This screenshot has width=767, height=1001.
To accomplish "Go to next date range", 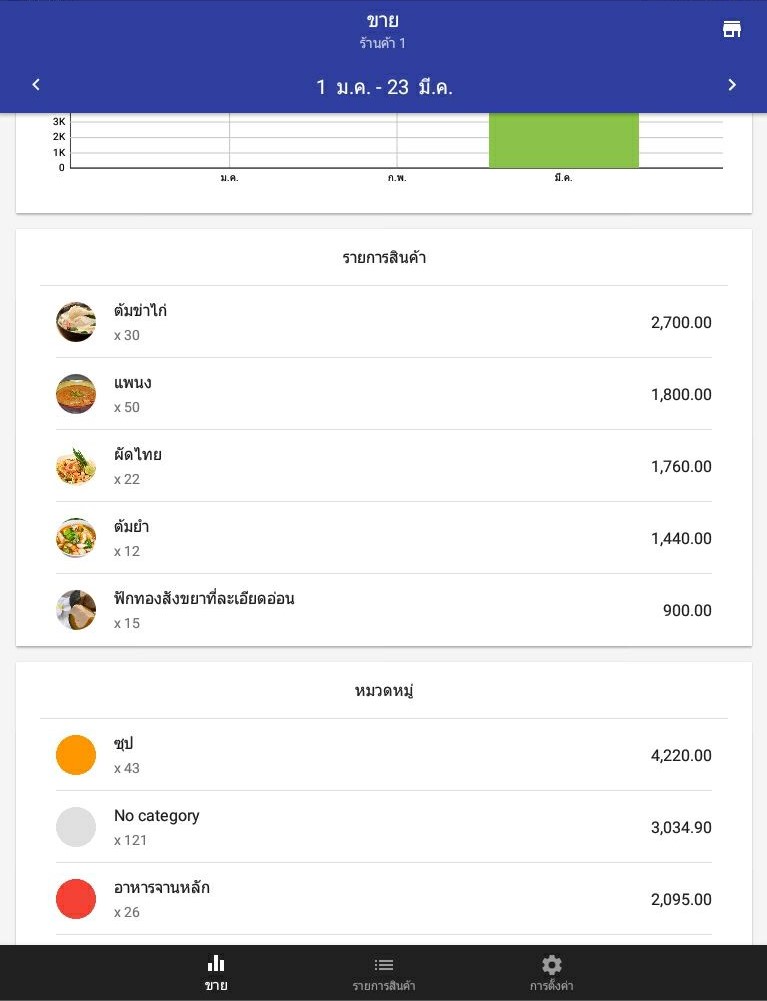I will point(732,85).
